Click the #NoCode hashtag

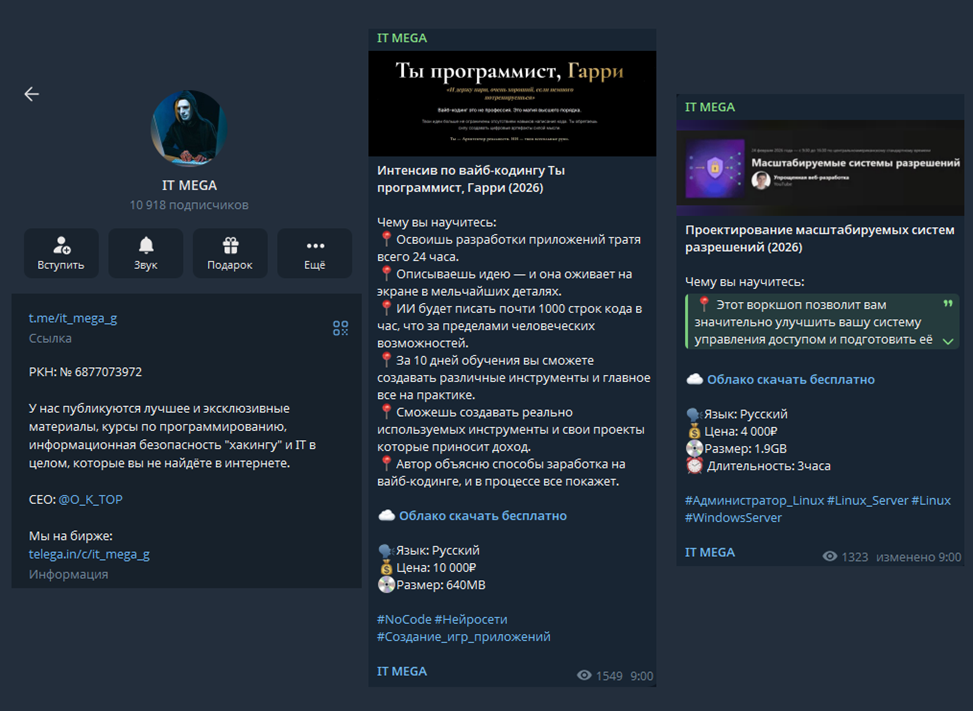(x=402, y=618)
